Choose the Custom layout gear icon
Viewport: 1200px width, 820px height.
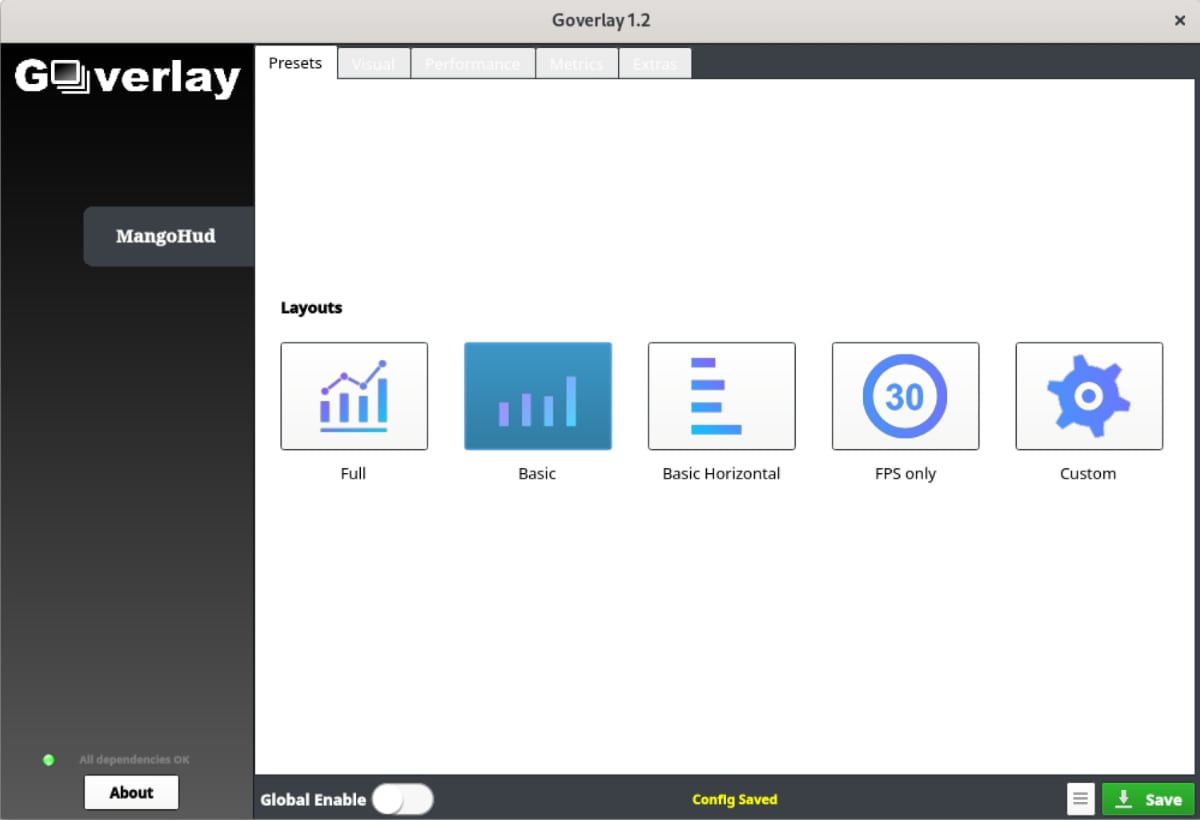click(x=1089, y=396)
